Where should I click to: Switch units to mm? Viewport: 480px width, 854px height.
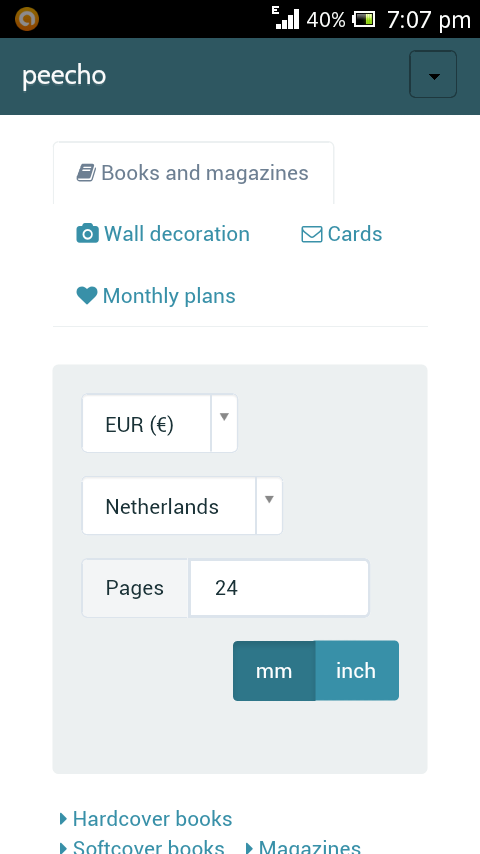(274, 670)
